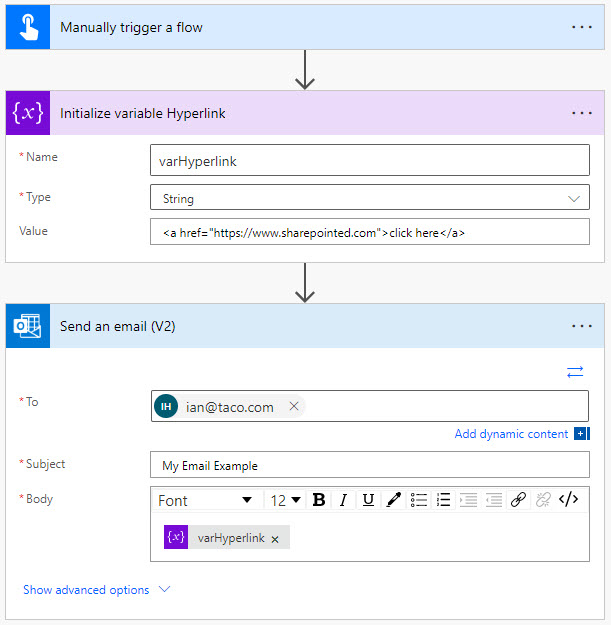Click the email Body text area

(369, 537)
